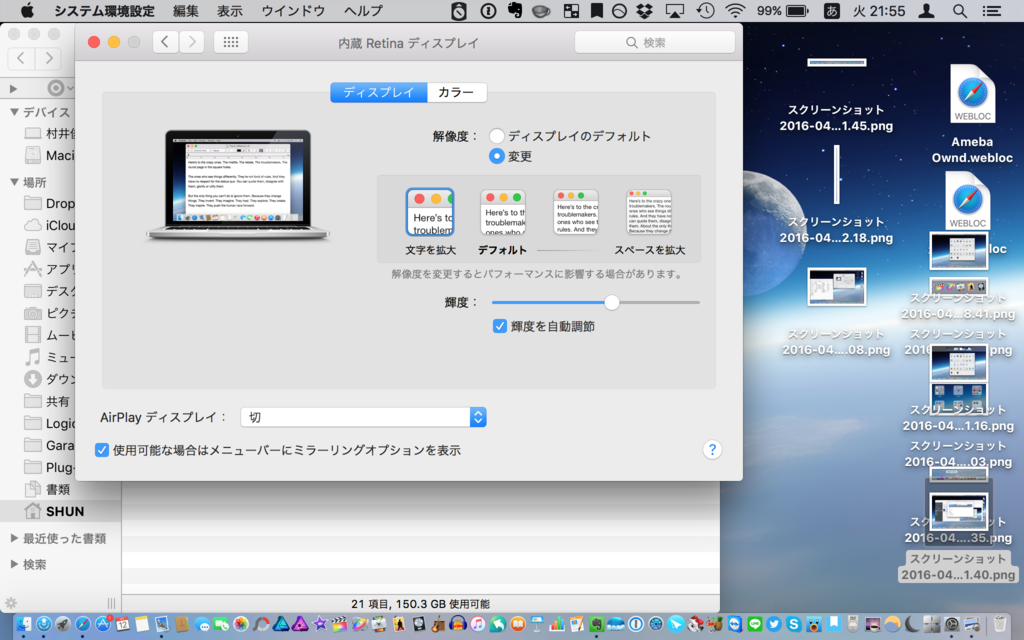Collapse the デバイス sidebar section
The image size is (1024, 640).
14,112
